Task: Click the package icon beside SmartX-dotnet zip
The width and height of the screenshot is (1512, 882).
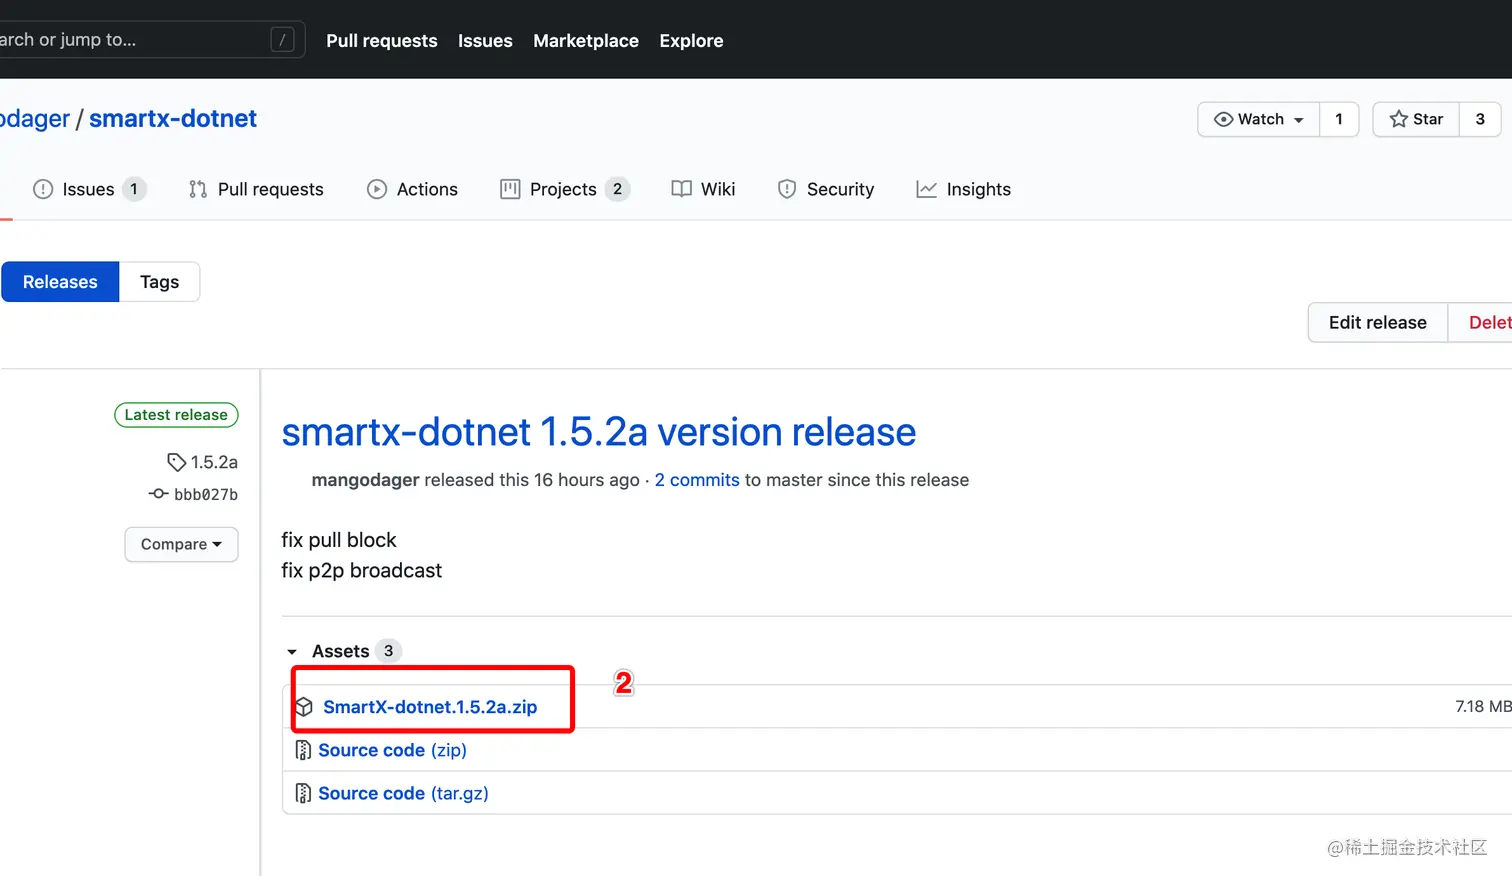Action: [304, 707]
